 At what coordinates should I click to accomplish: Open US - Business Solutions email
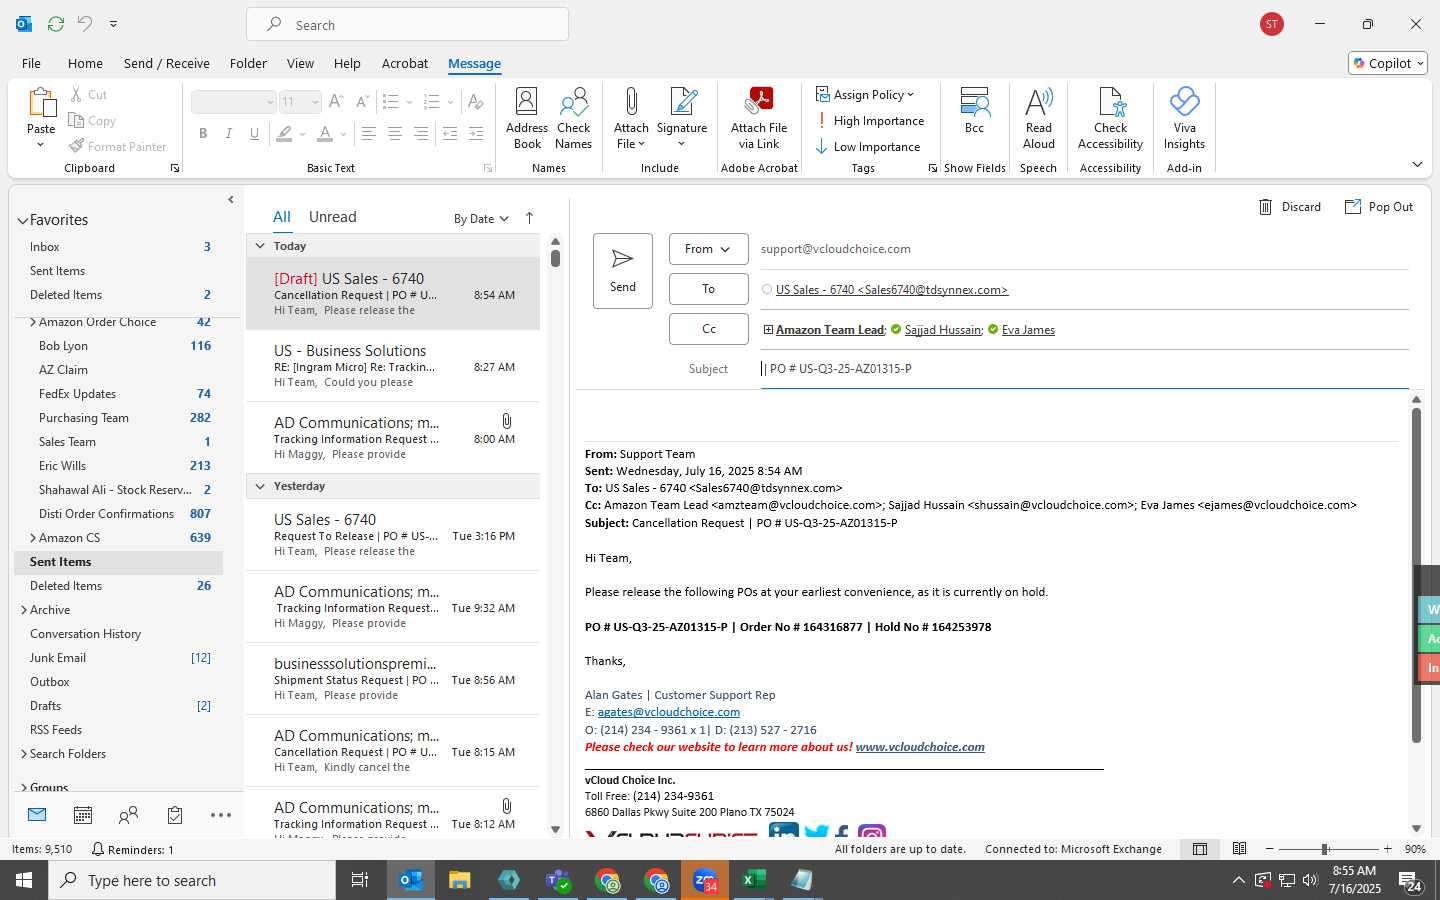coord(393,366)
